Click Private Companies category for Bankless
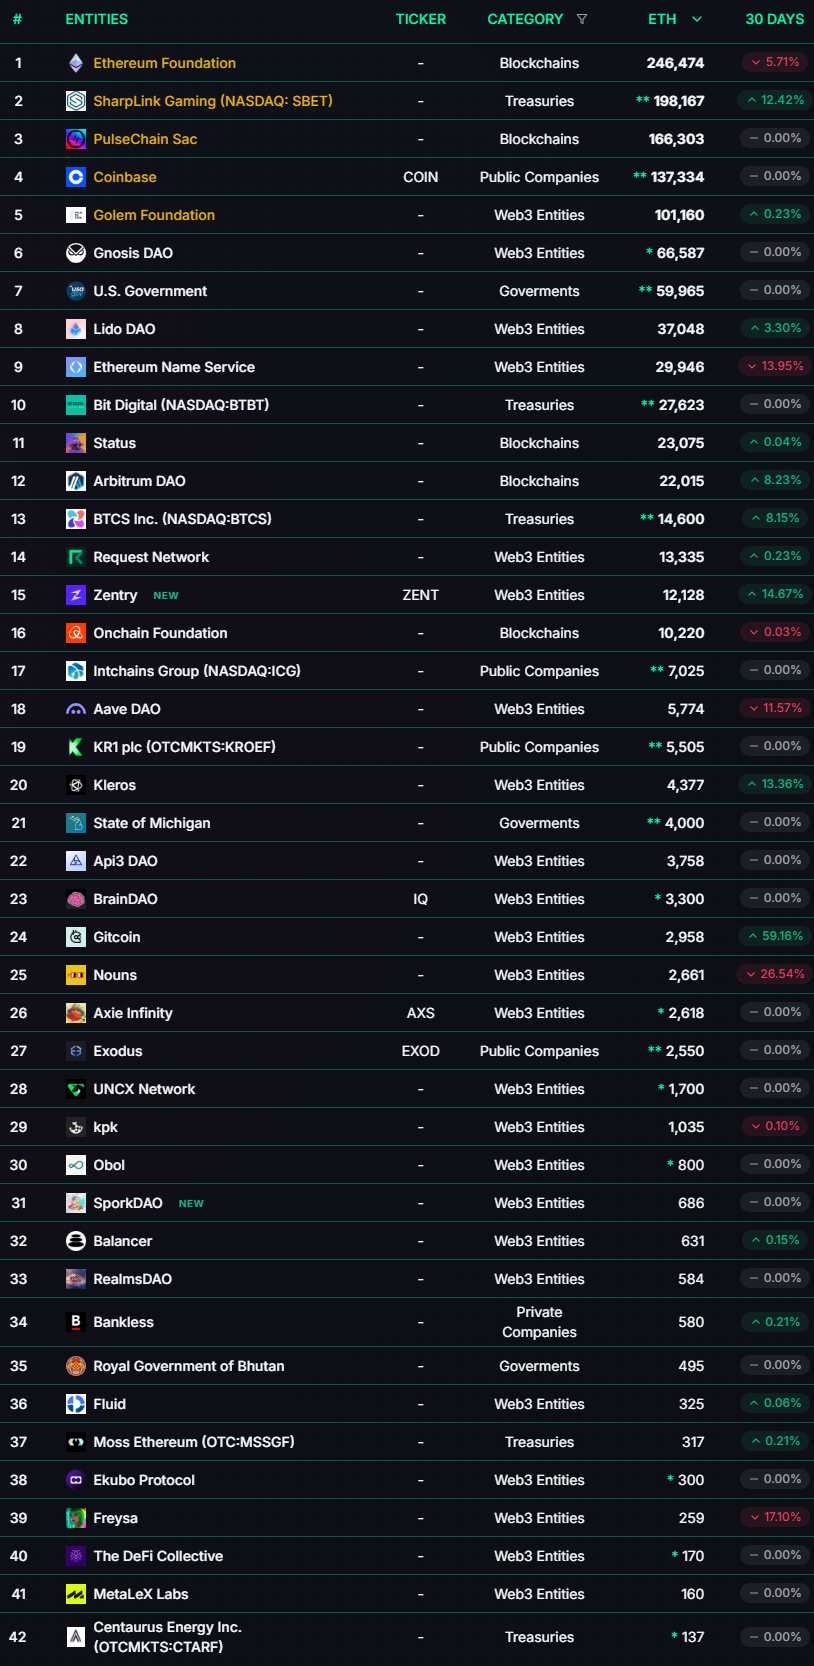This screenshot has height=1666, width=814. 539,1322
